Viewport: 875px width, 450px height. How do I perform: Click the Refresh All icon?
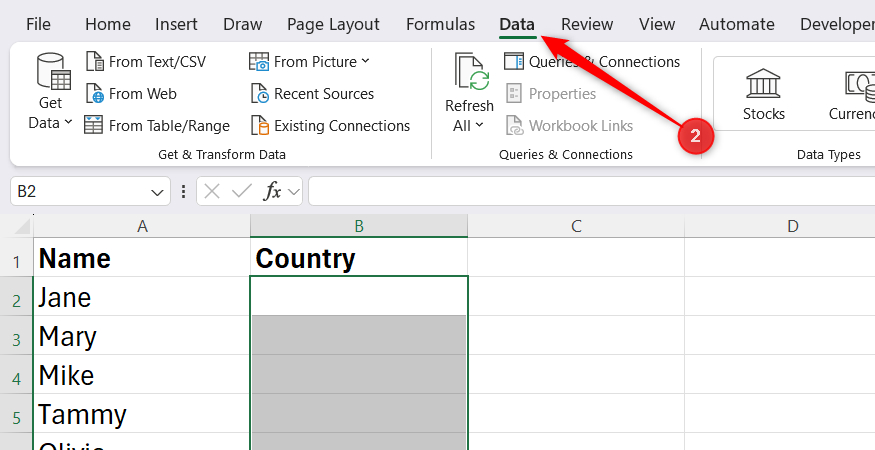472,71
